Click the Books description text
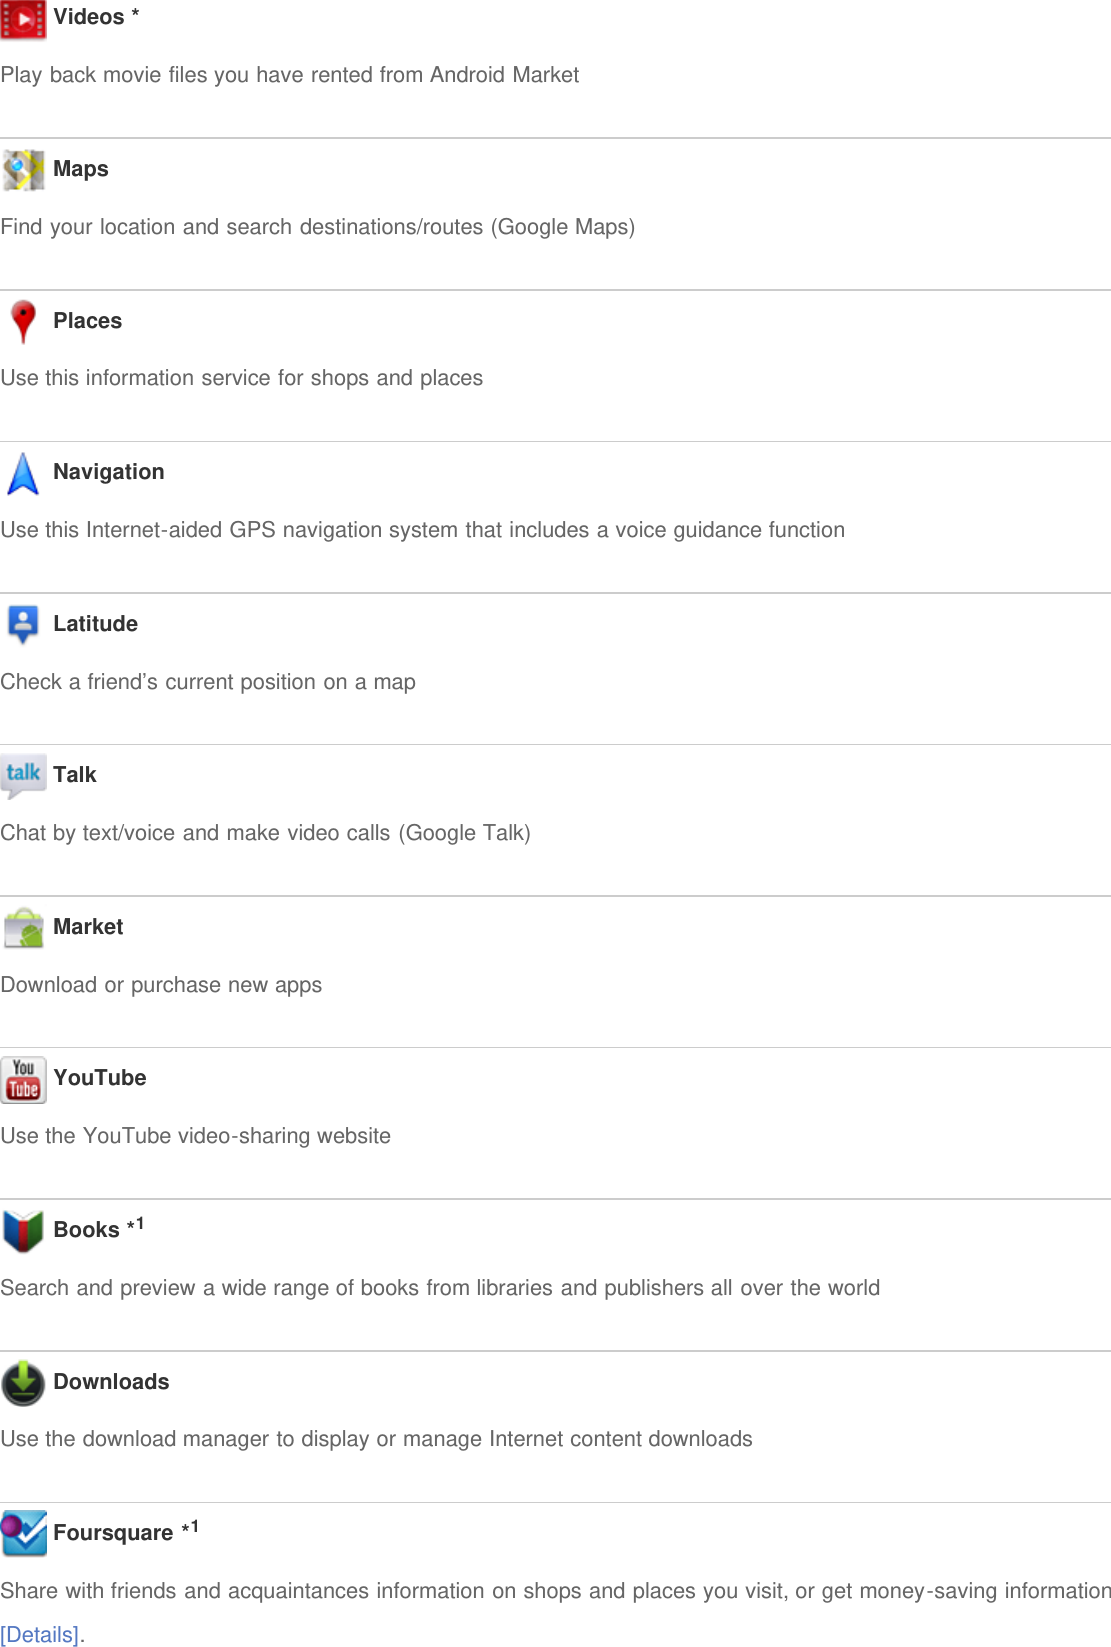1111x1647 pixels. point(440,1288)
